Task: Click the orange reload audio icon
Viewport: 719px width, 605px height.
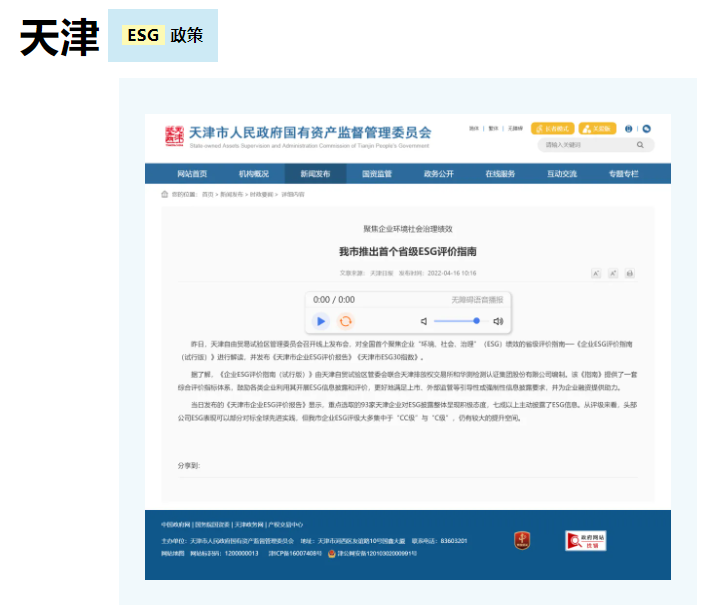Action: [x=346, y=321]
